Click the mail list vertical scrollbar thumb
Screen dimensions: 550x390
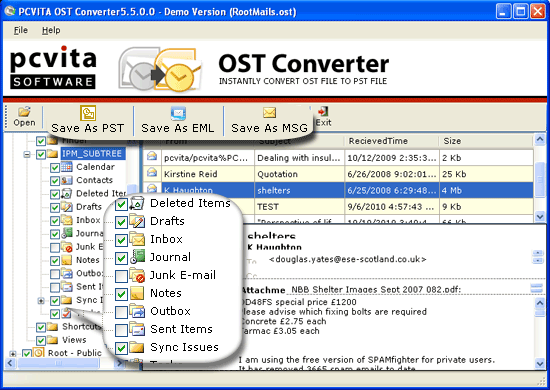tap(540, 181)
